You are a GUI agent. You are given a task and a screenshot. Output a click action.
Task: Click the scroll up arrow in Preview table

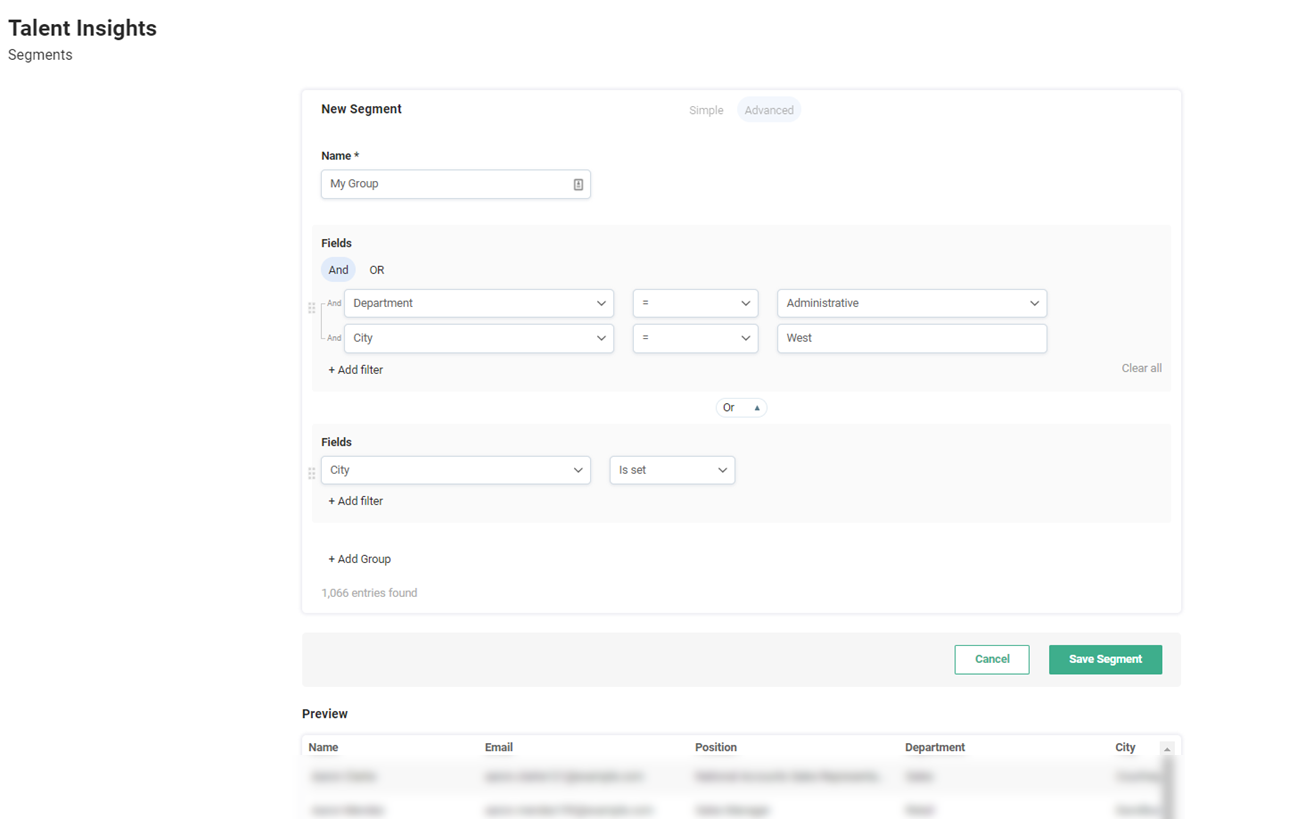(1166, 749)
